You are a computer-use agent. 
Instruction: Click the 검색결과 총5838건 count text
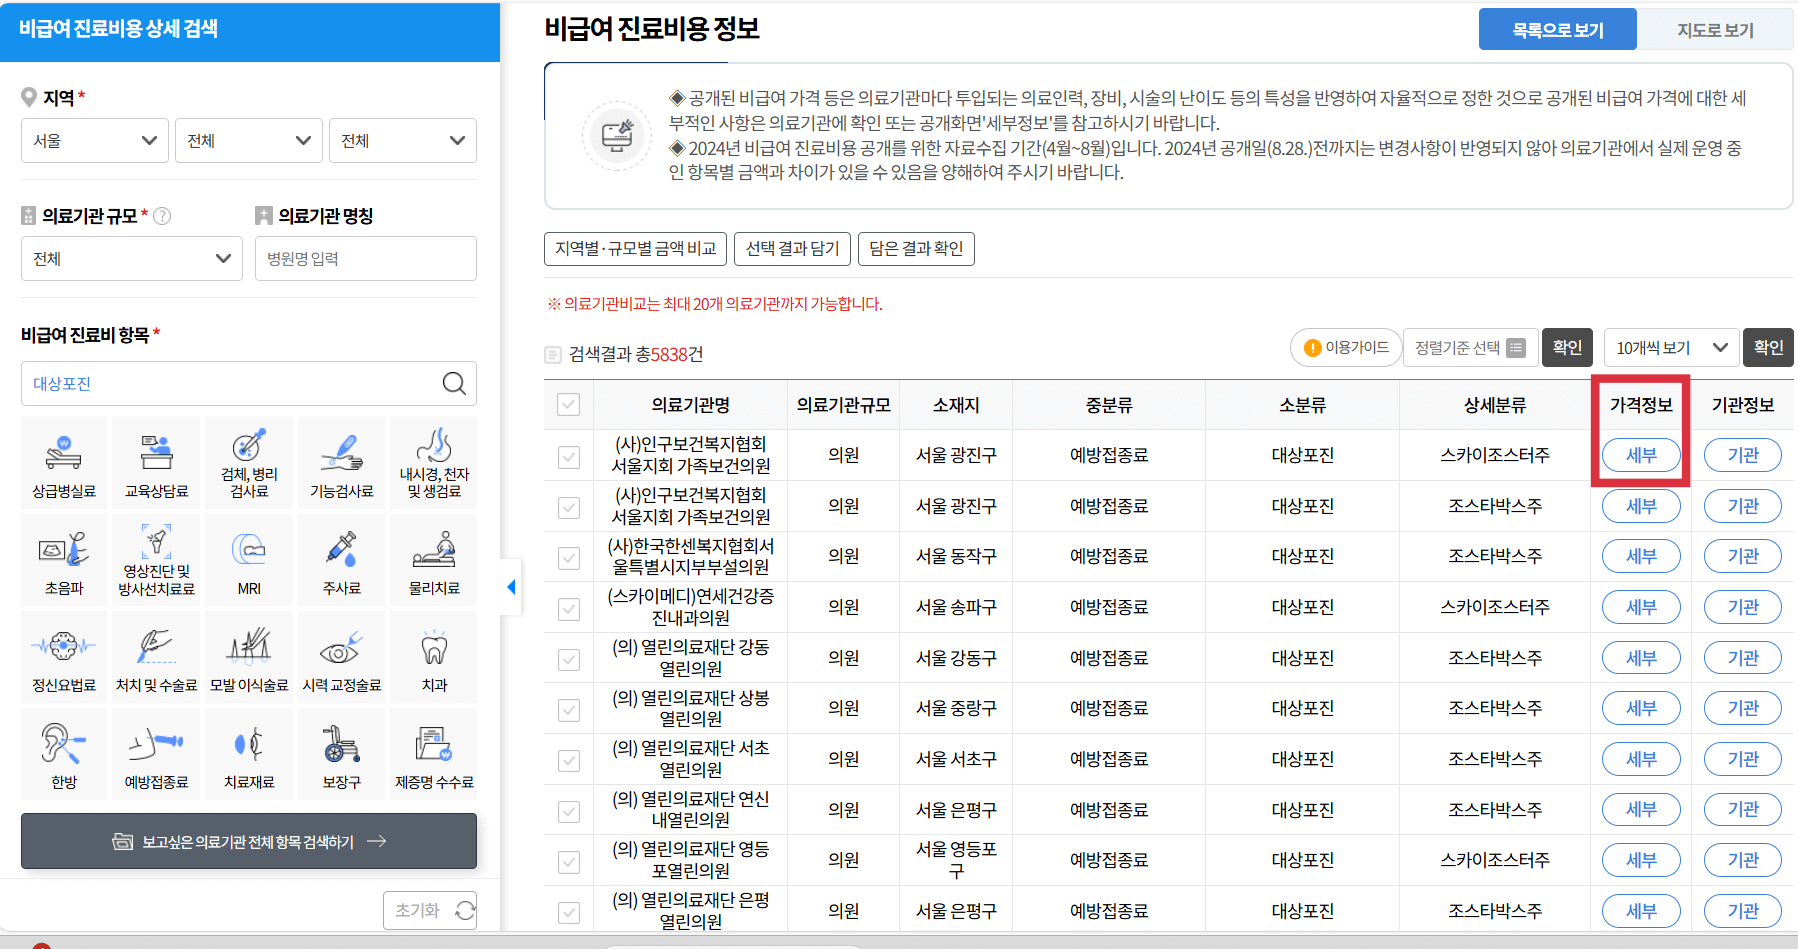click(x=636, y=354)
